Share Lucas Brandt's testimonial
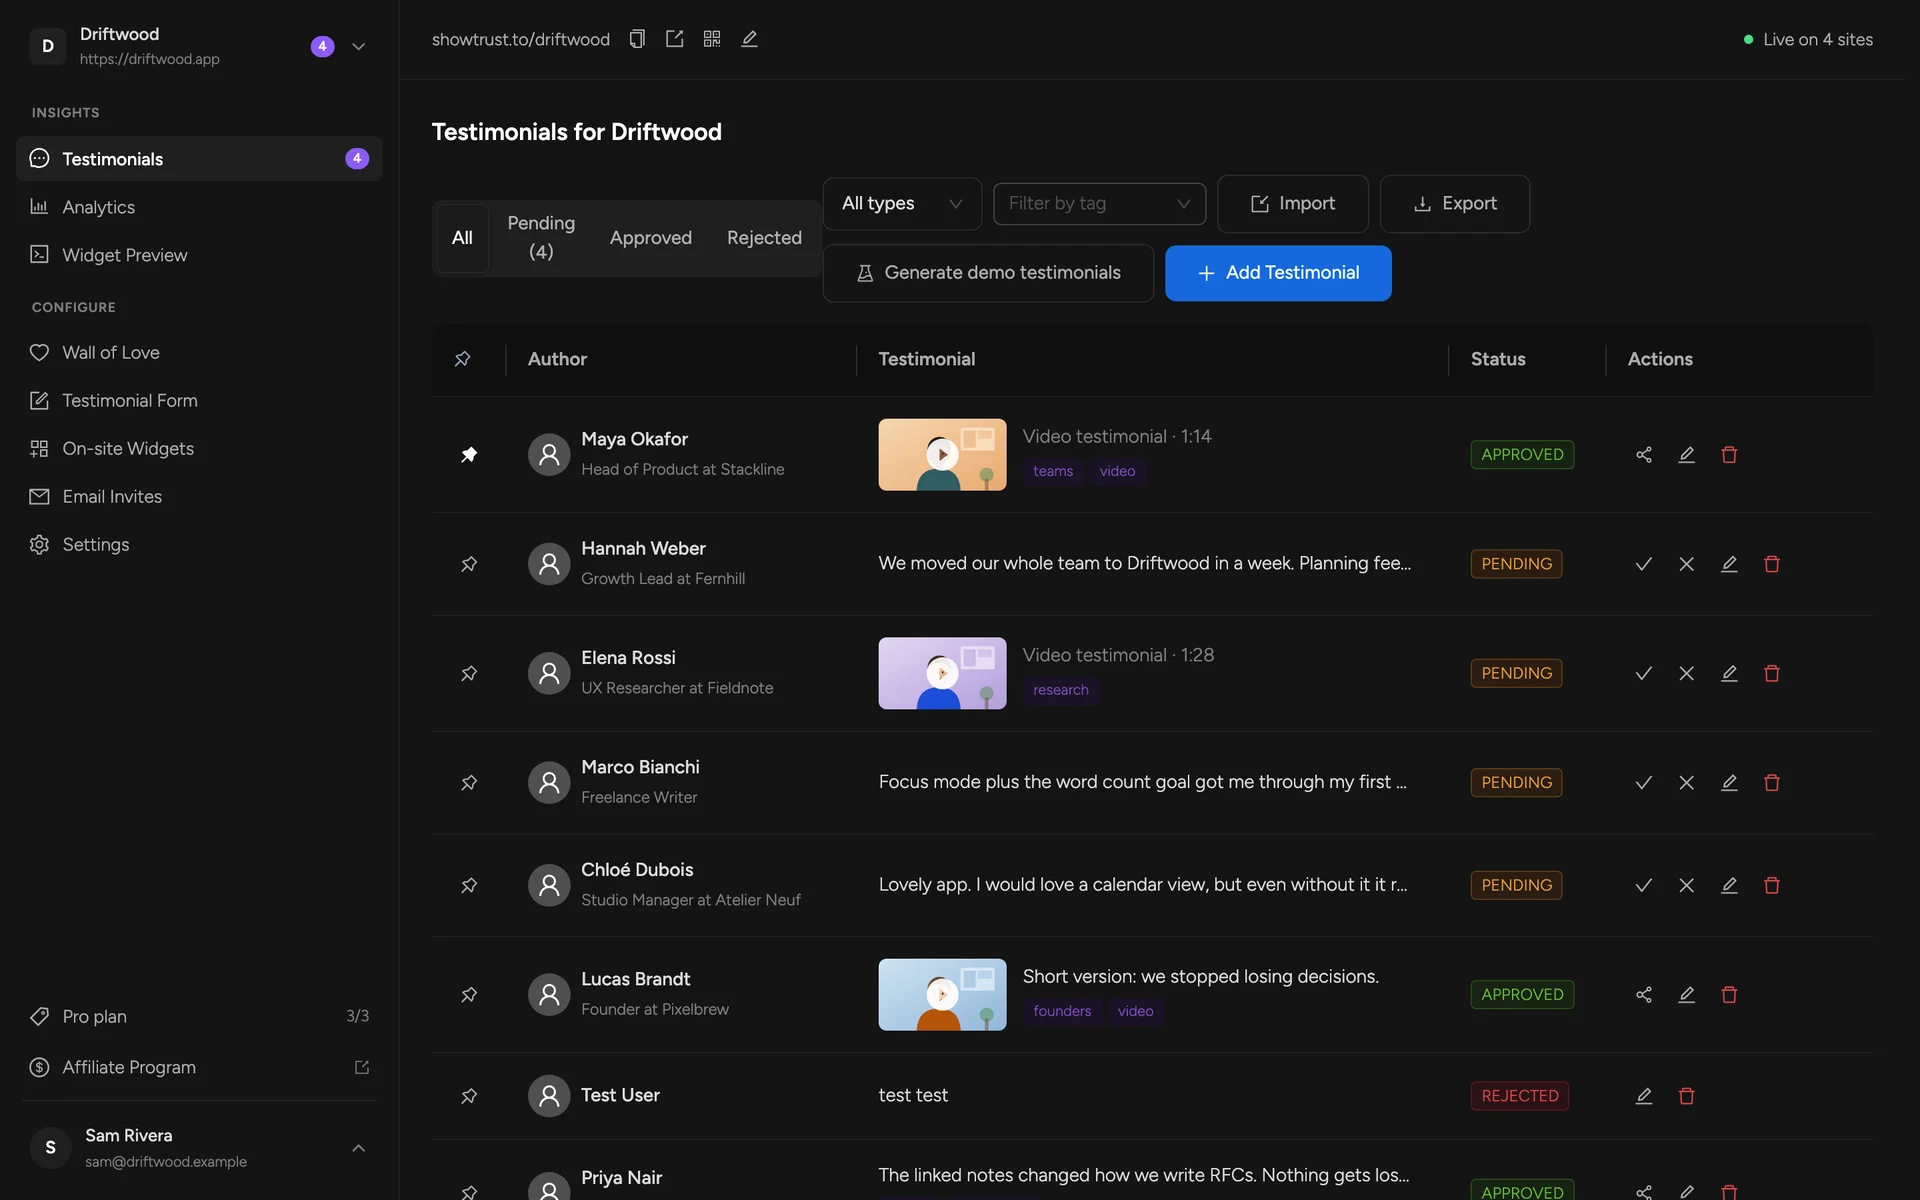Screen dimensions: 1920x1200 coord(1644,995)
